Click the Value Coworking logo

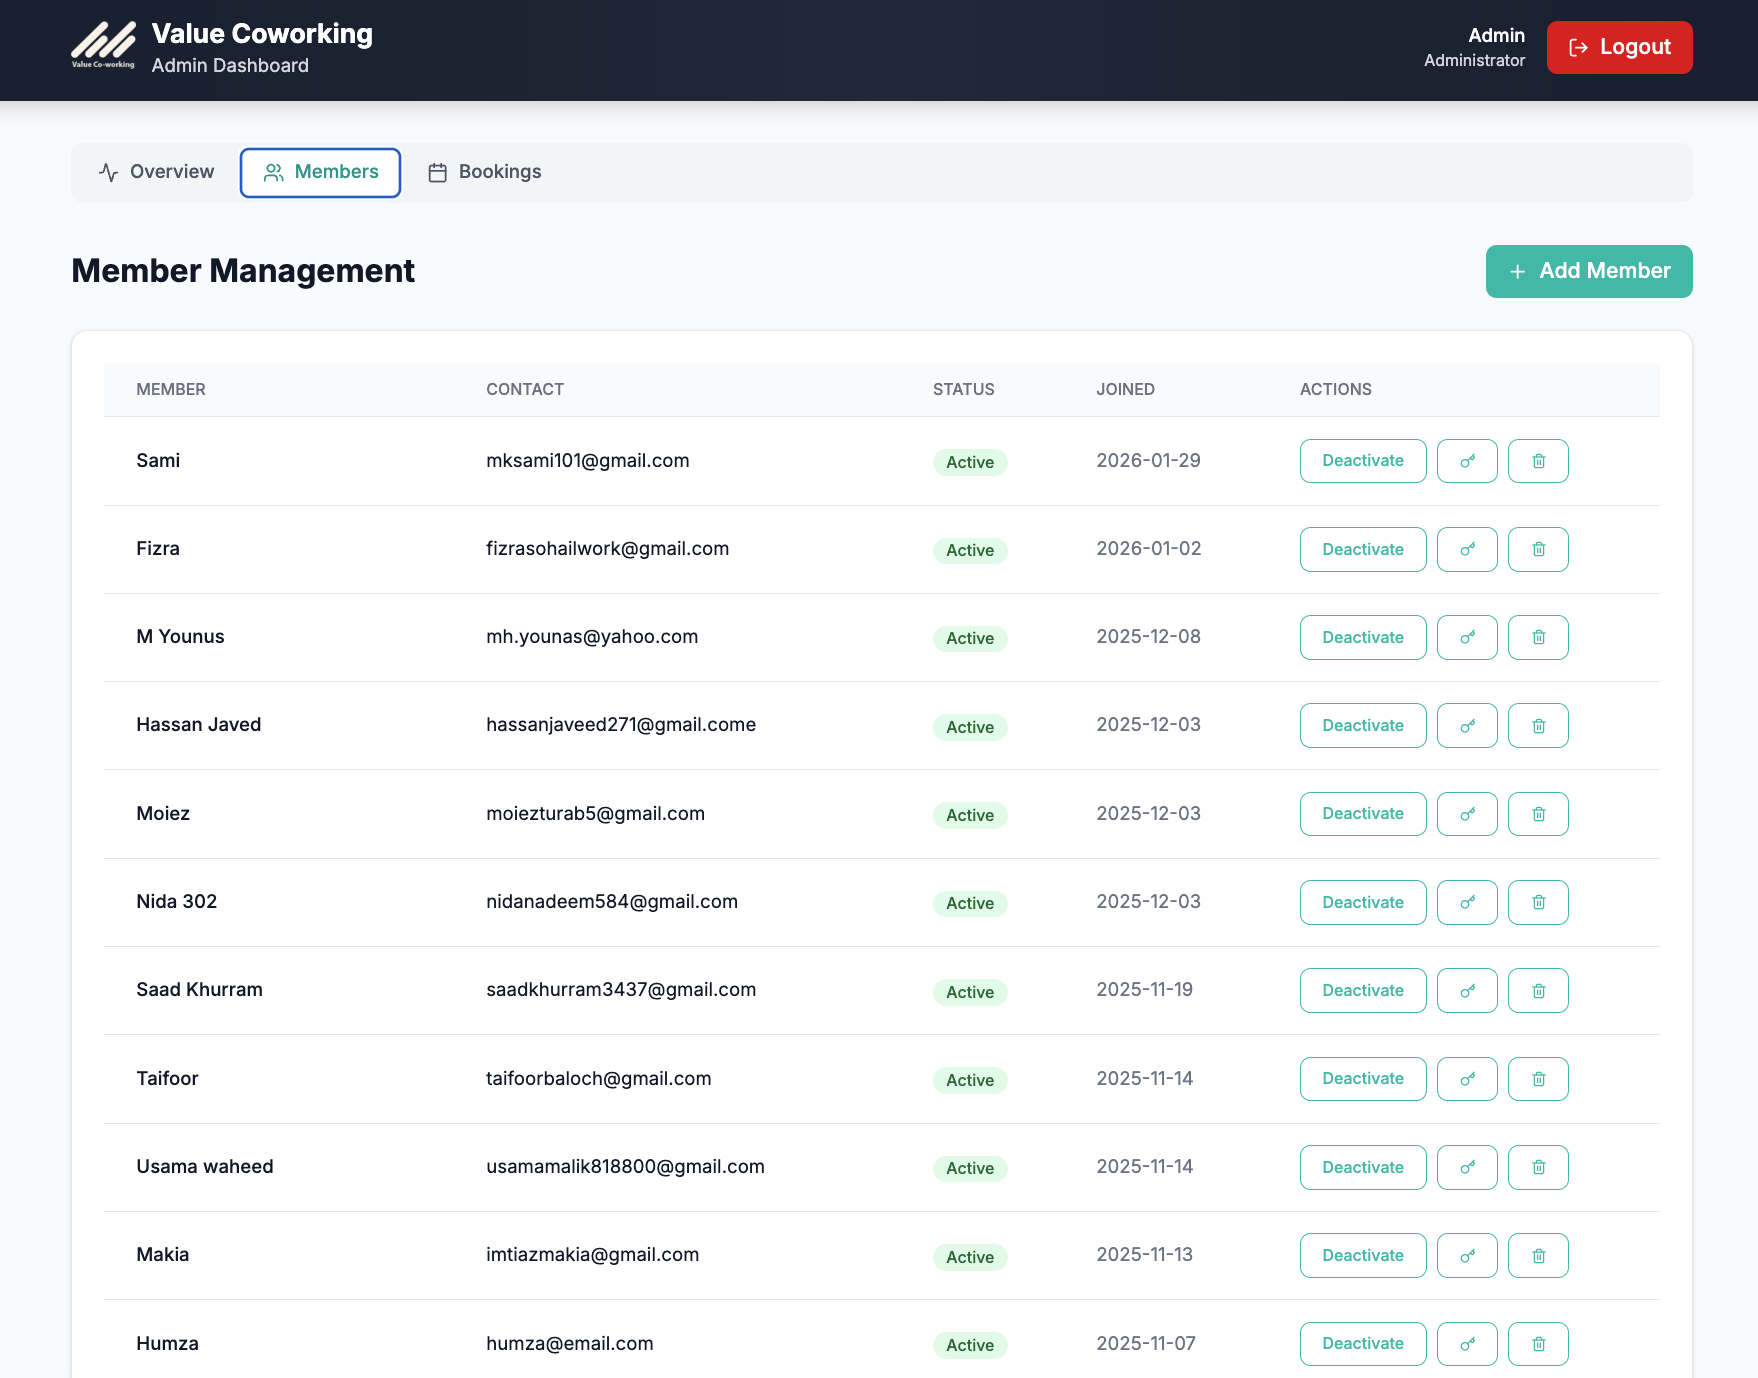pyautogui.click(x=103, y=46)
